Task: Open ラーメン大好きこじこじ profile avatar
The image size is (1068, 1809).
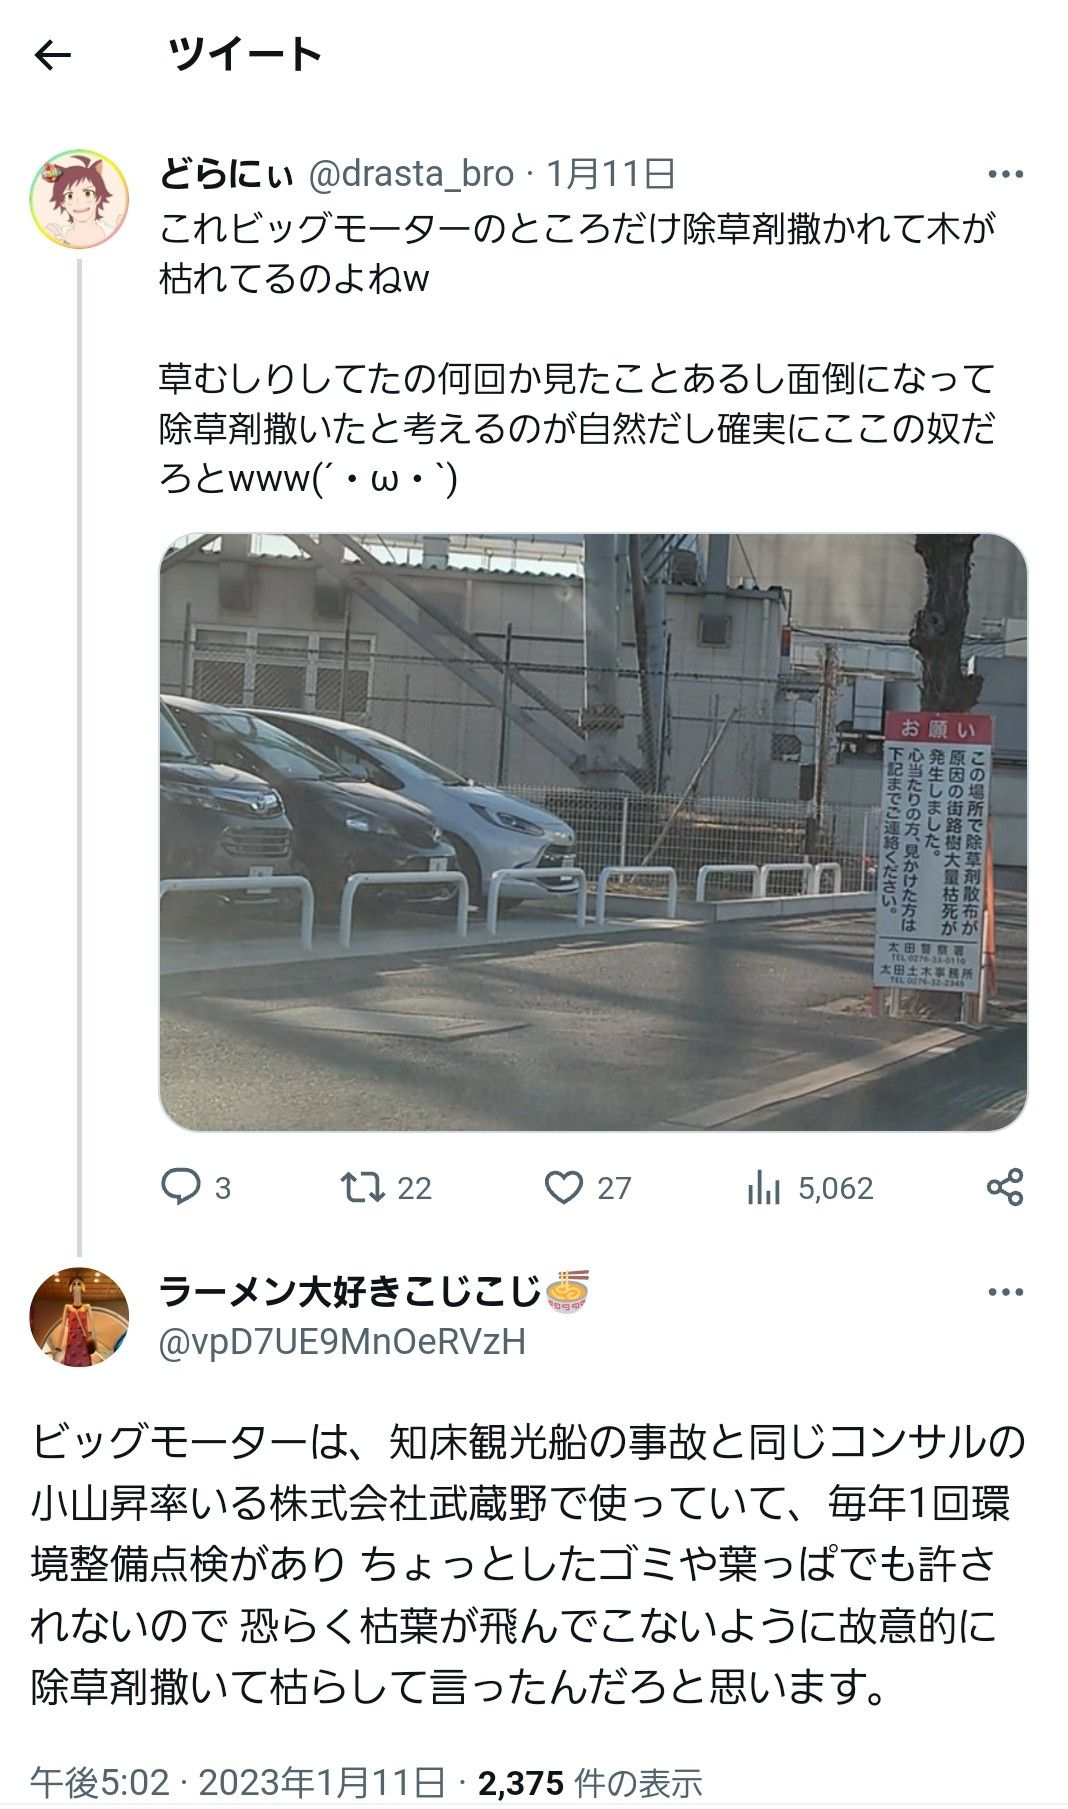Action: [x=79, y=1317]
